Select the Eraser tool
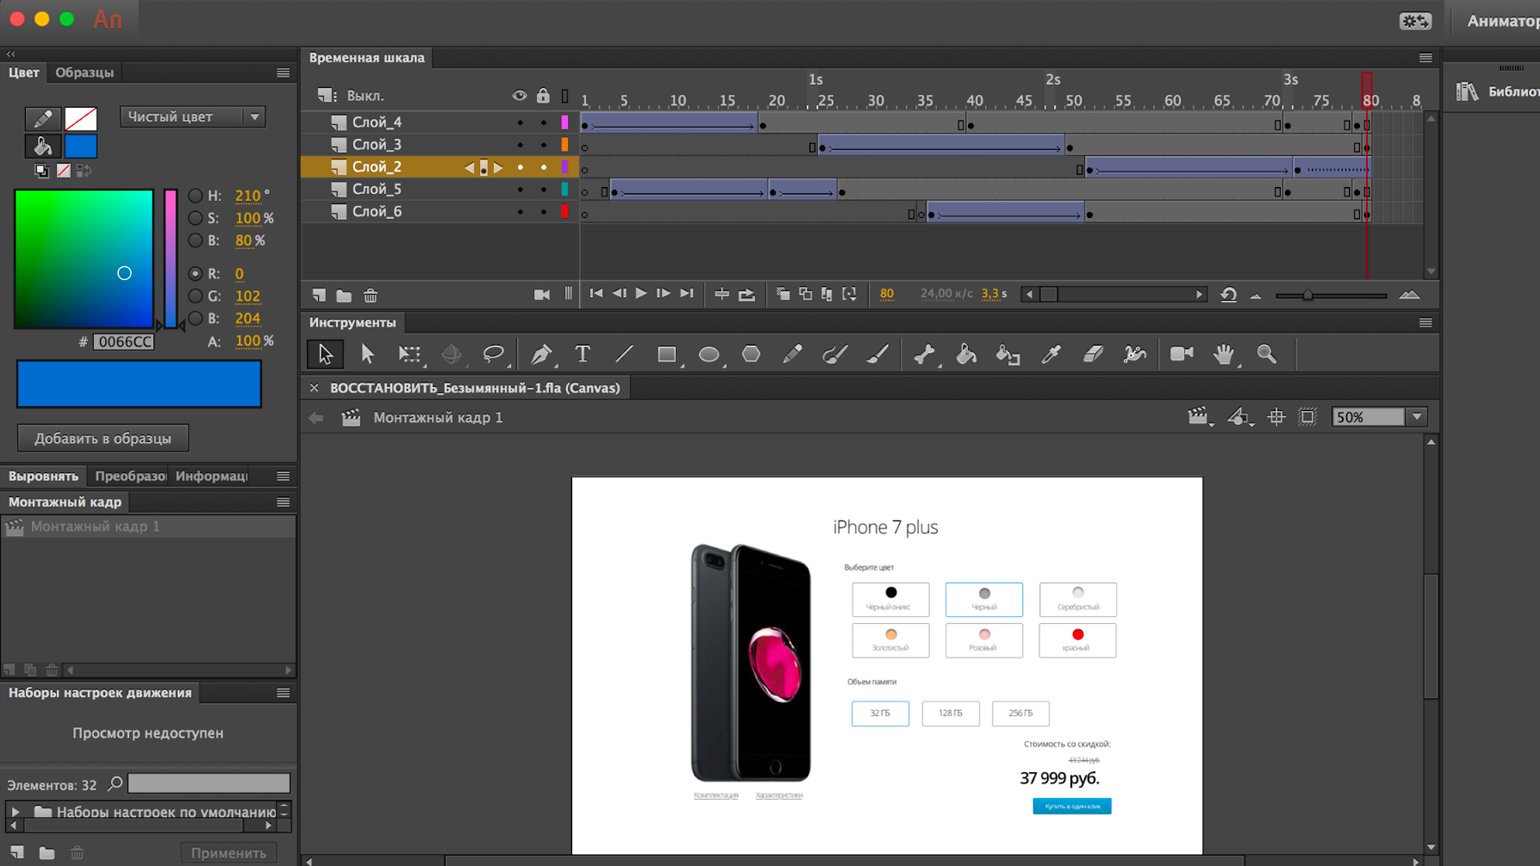The height and width of the screenshot is (866, 1540). pyautogui.click(x=1093, y=354)
